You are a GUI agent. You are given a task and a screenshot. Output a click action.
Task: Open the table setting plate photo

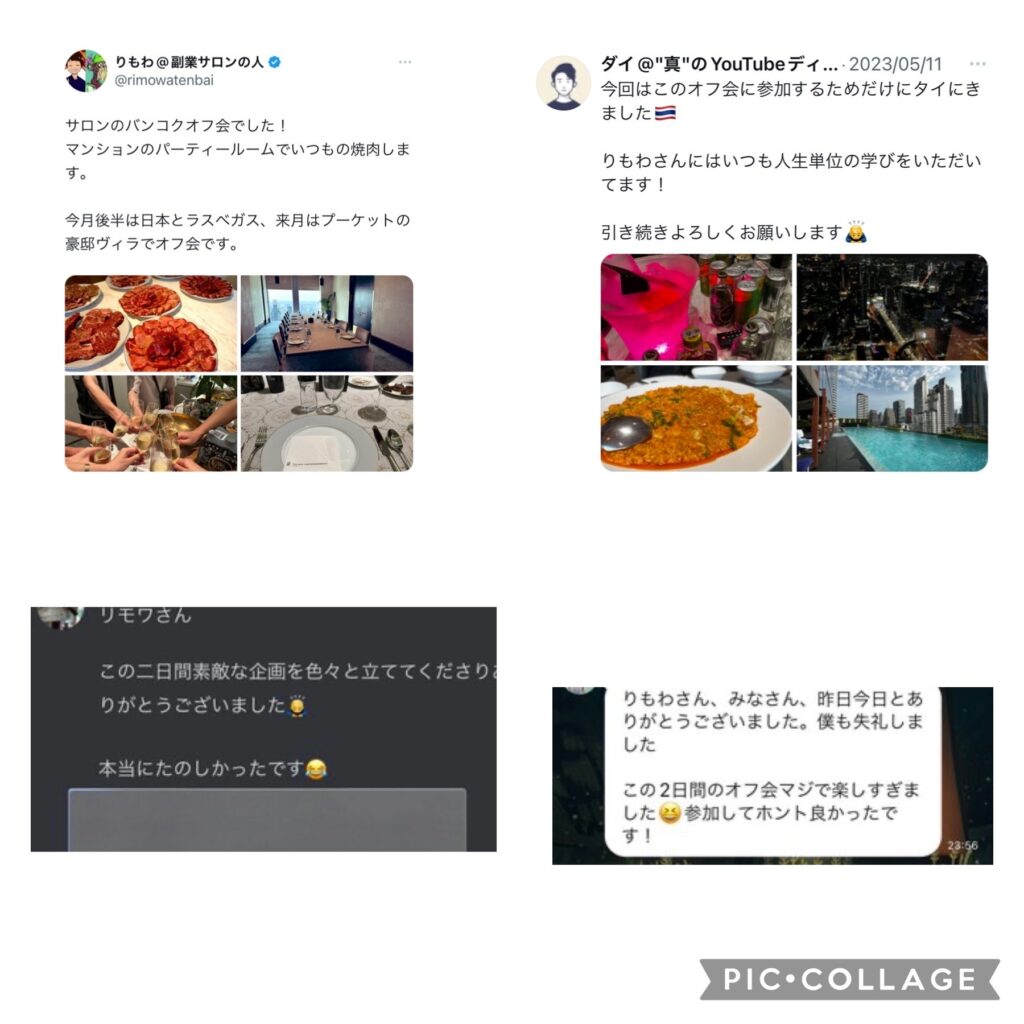point(327,423)
